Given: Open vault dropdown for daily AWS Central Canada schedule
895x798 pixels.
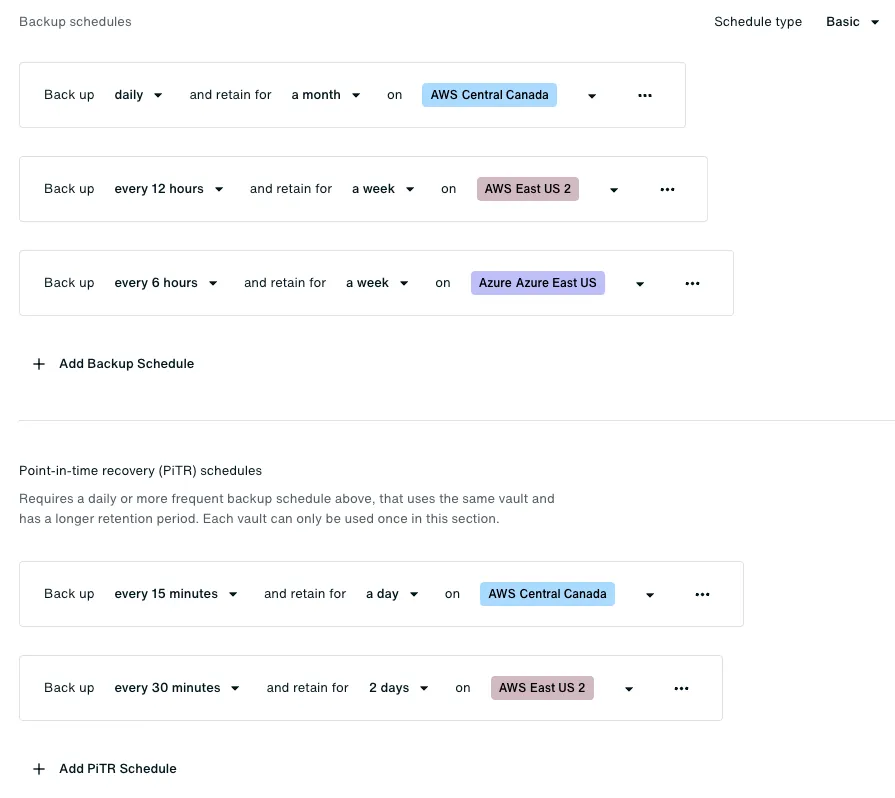Looking at the screenshot, I should pyautogui.click(x=591, y=96).
